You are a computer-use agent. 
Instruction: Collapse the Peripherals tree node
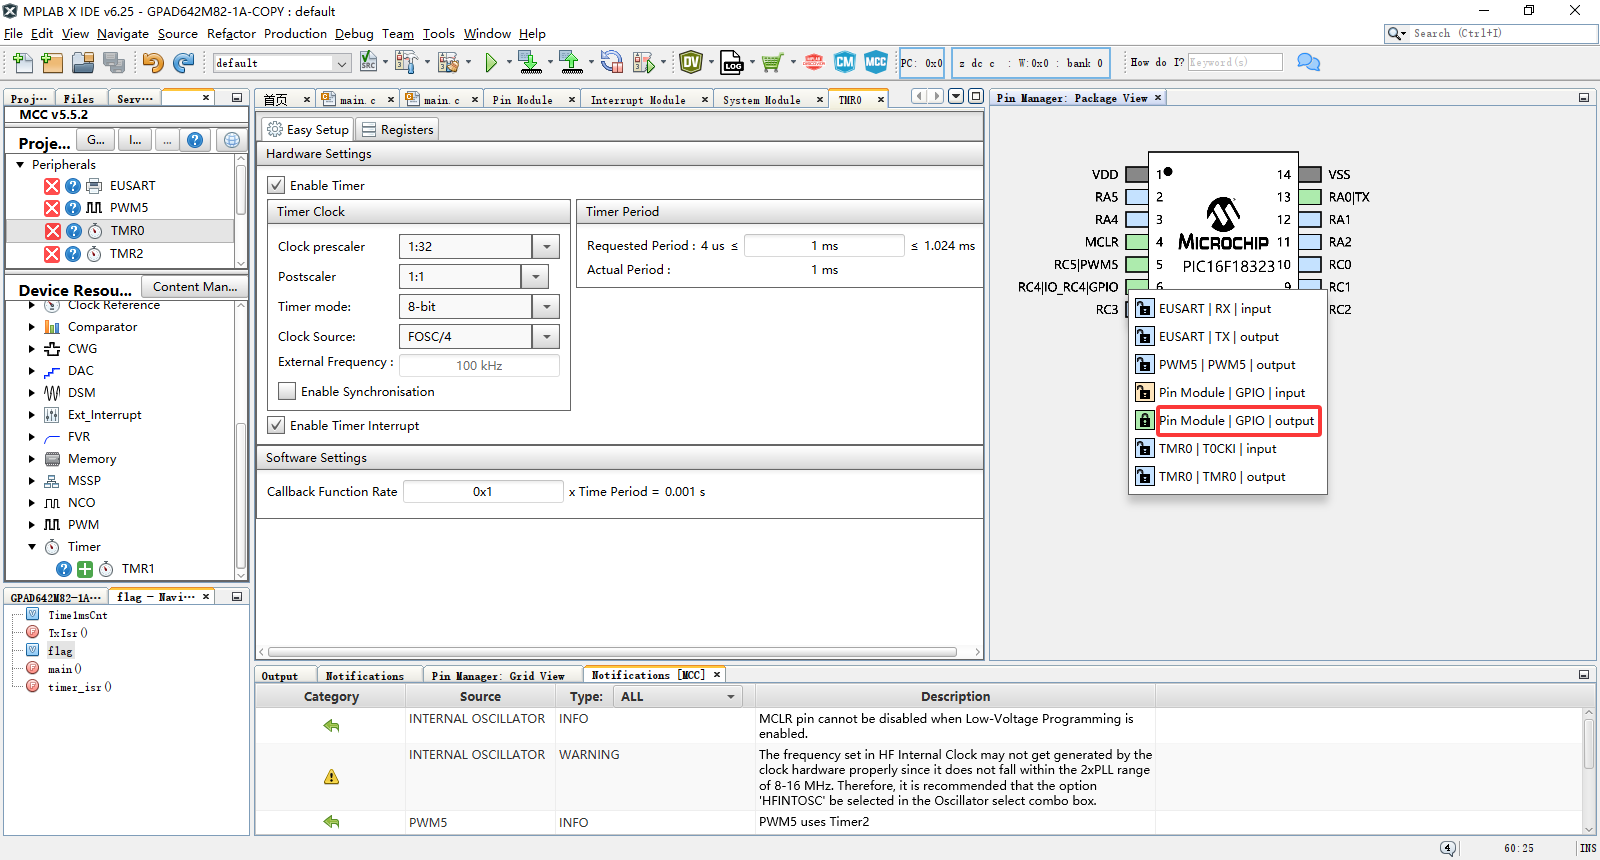click(20, 164)
